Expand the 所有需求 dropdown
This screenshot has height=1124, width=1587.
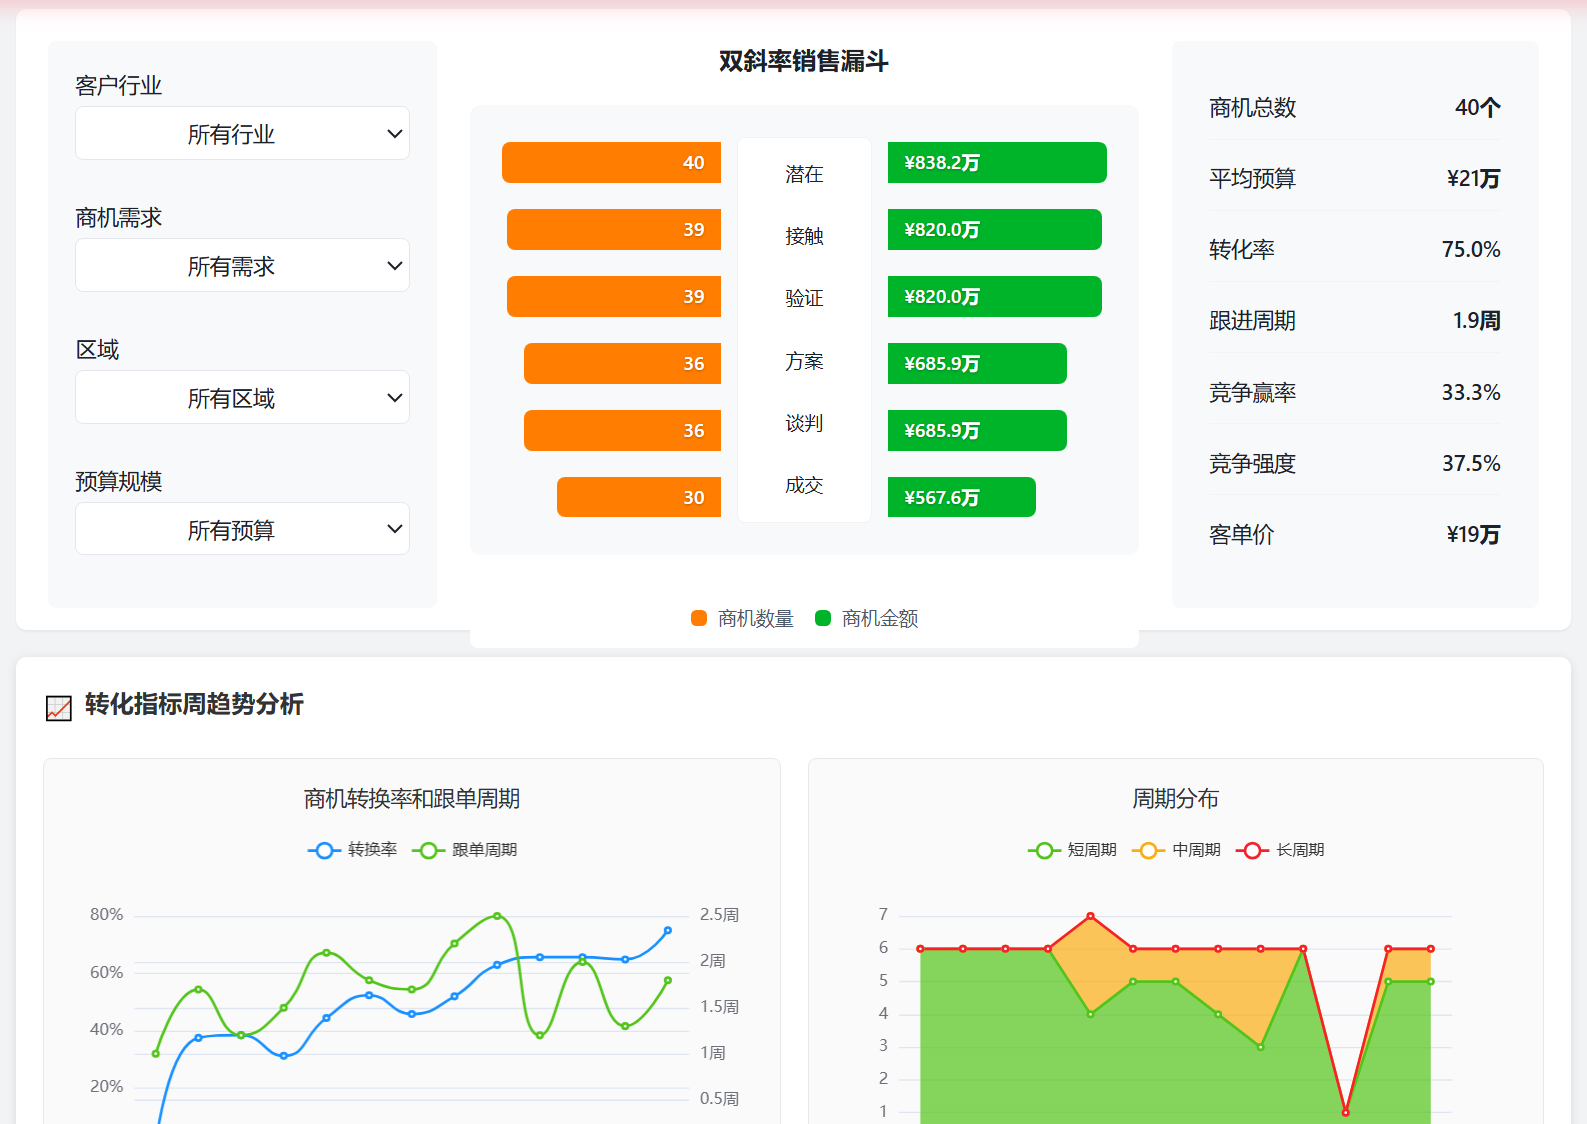[x=242, y=265]
